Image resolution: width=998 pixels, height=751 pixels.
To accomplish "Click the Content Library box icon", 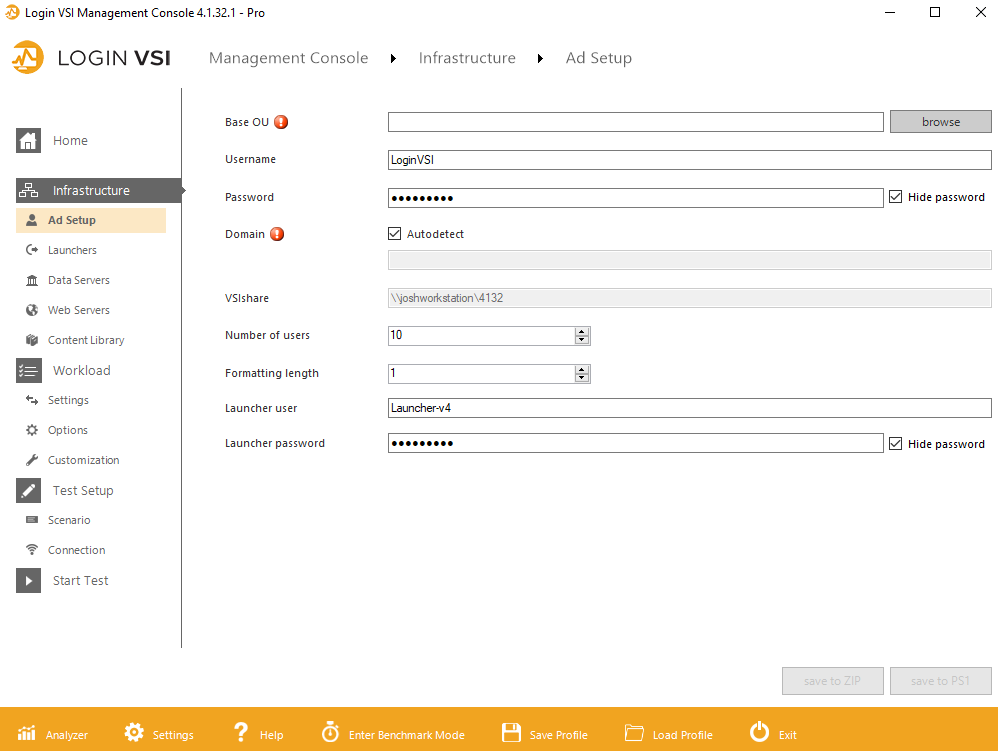I will point(31,340).
